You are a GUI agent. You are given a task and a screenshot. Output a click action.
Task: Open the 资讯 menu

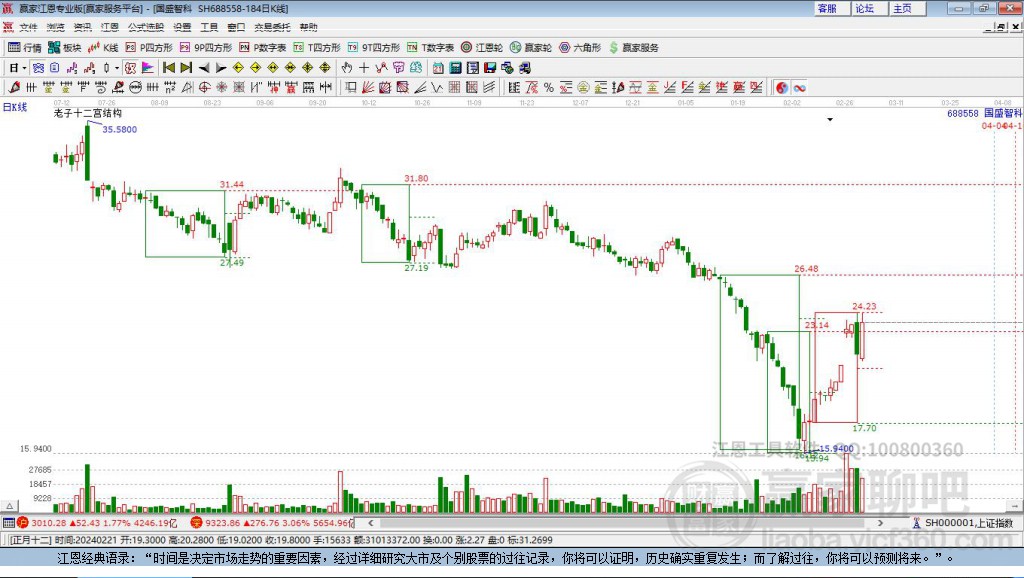[82, 27]
